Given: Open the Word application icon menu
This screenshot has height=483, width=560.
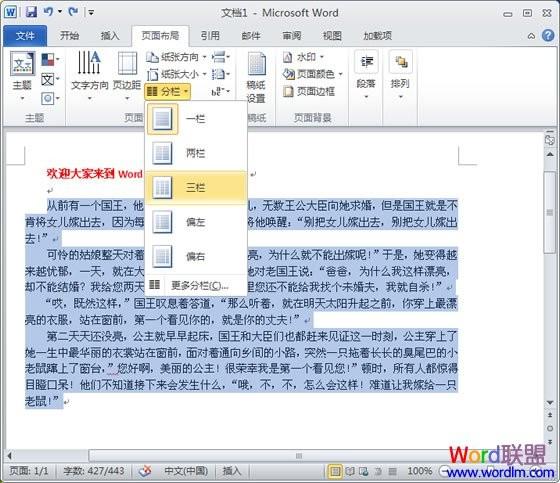Looking at the screenshot, I should 10,12.
